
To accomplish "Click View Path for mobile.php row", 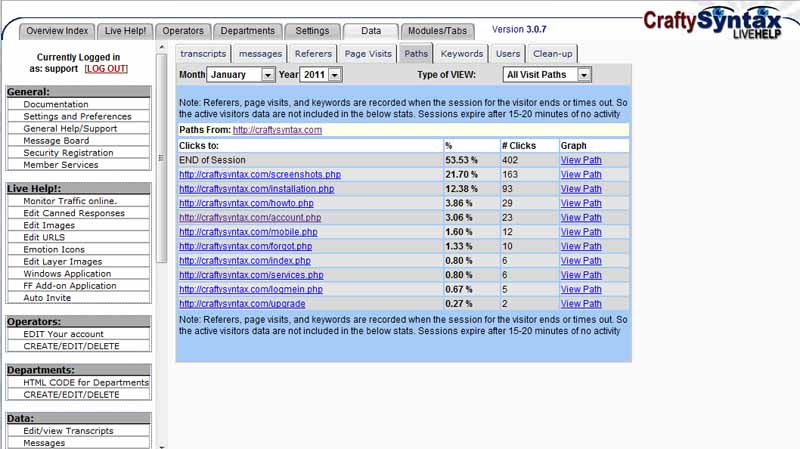I will point(581,232).
